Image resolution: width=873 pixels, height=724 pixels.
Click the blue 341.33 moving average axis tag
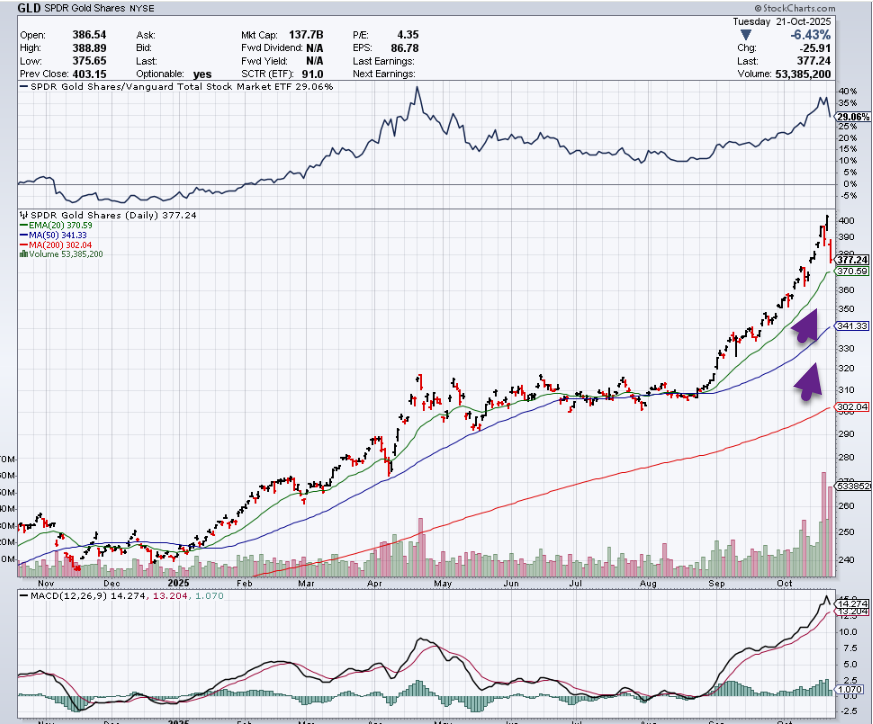(x=852, y=326)
